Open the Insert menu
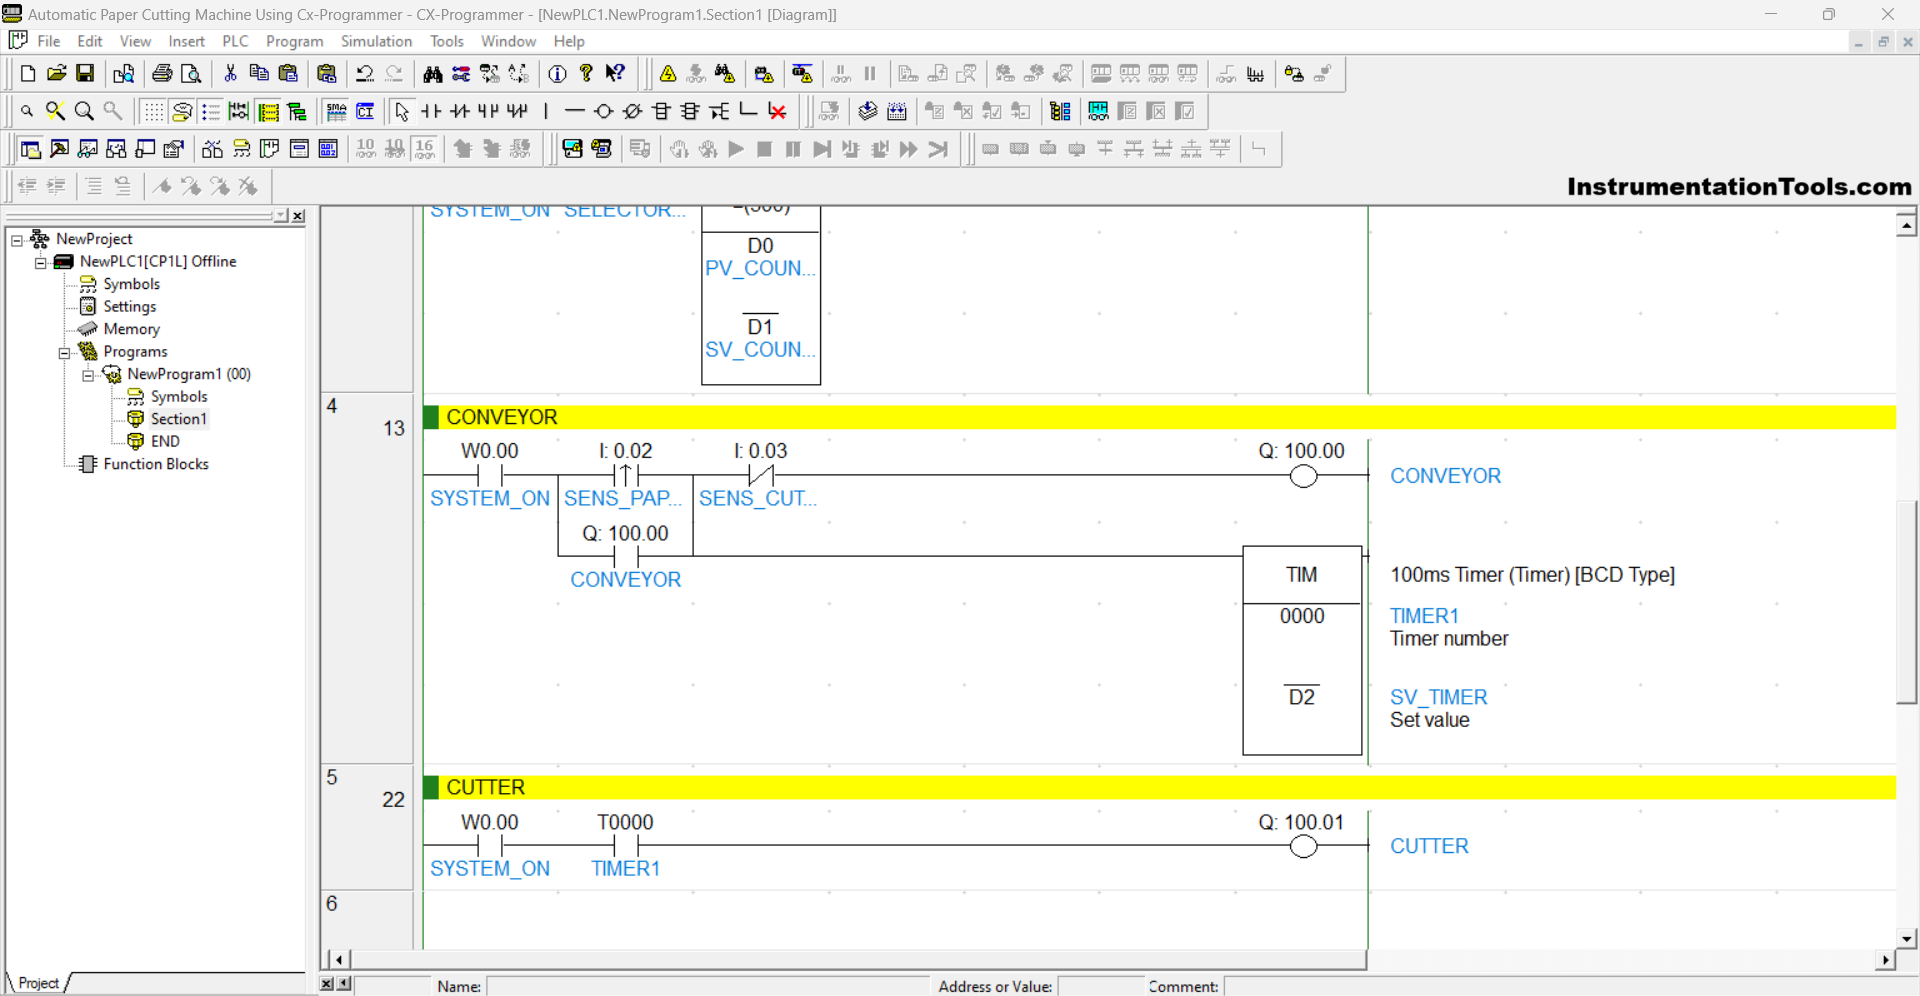1920x996 pixels. pos(186,41)
